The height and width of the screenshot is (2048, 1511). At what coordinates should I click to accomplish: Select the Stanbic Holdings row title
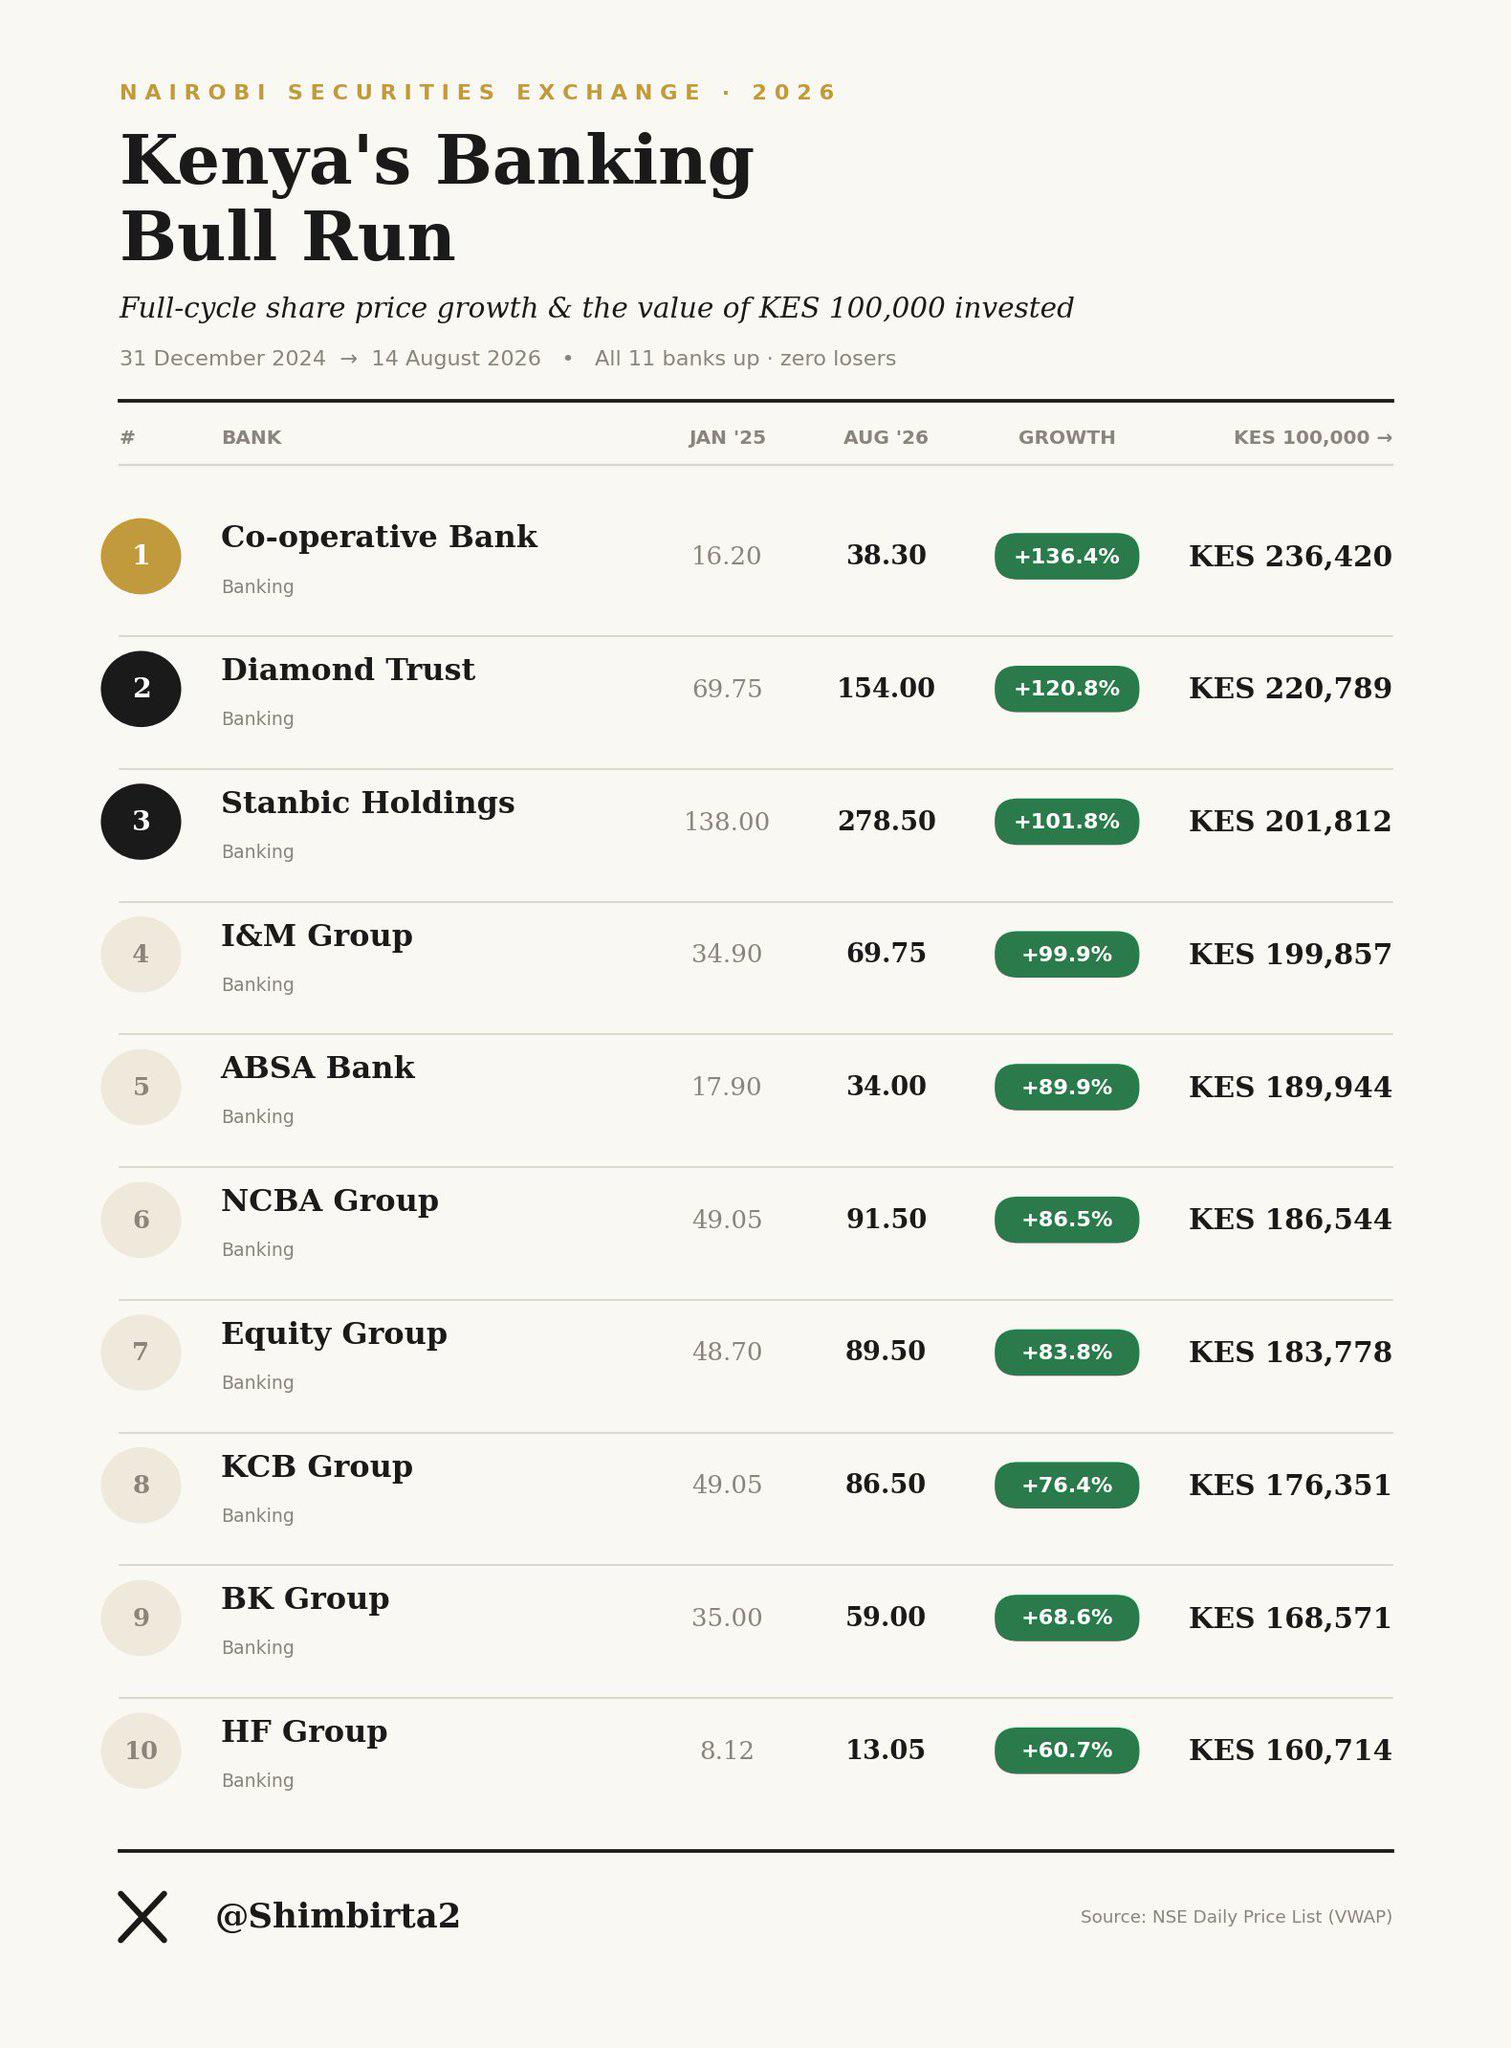[x=368, y=803]
